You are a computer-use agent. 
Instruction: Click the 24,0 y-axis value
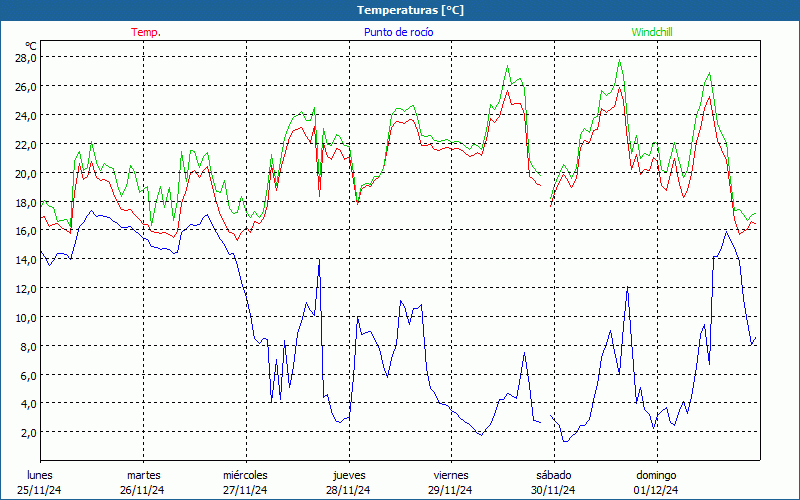click(26, 115)
